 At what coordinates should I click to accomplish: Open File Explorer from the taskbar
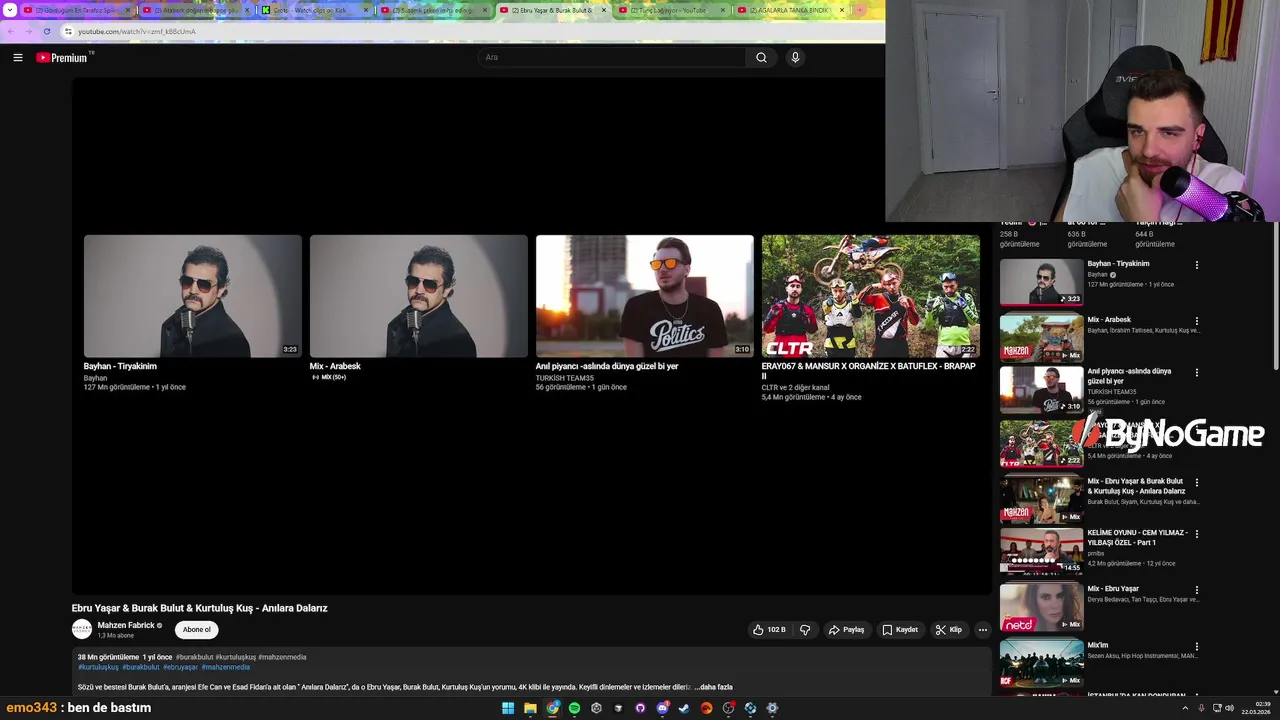pyautogui.click(x=530, y=708)
